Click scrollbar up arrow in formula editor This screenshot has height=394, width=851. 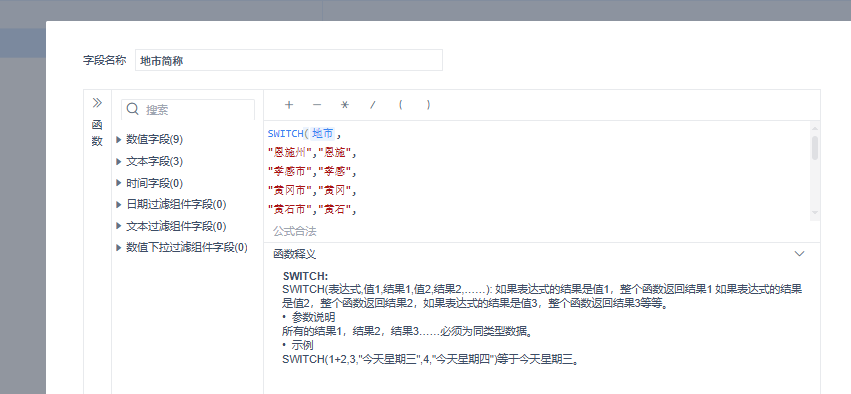(815, 128)
